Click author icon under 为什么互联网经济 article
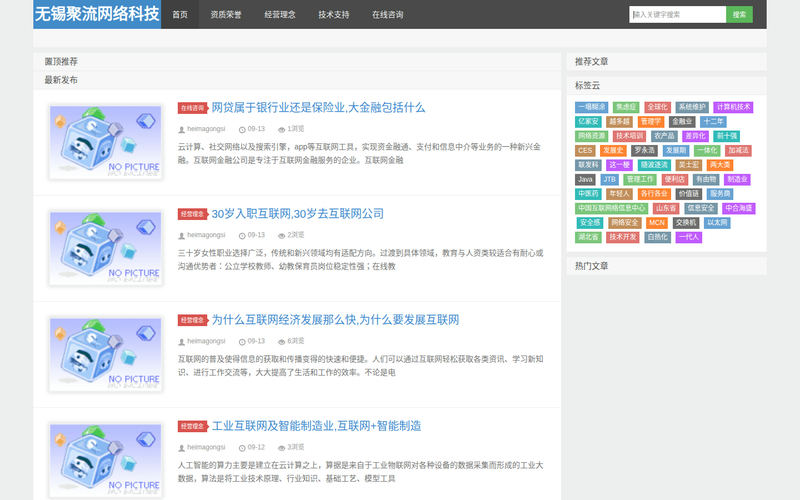 coord(181,342)
